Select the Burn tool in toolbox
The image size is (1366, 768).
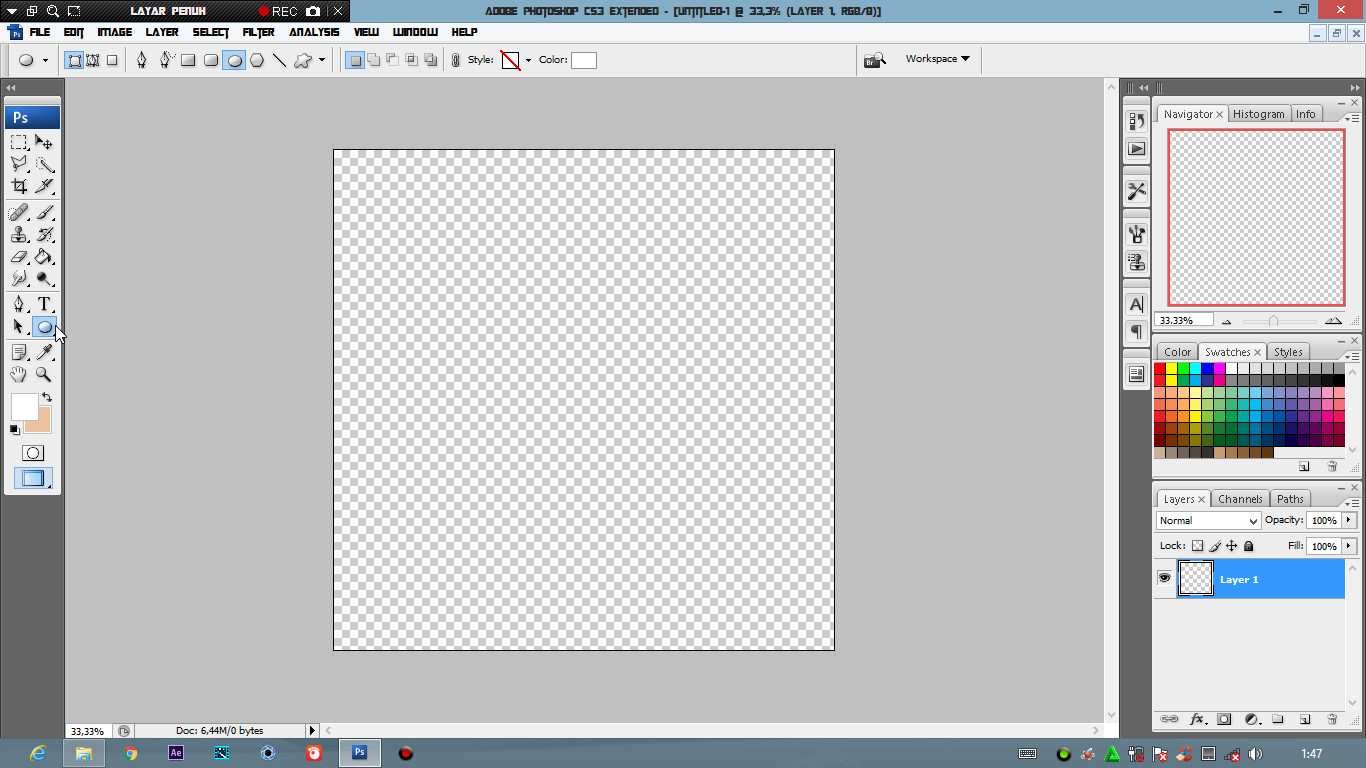[44, 279]
